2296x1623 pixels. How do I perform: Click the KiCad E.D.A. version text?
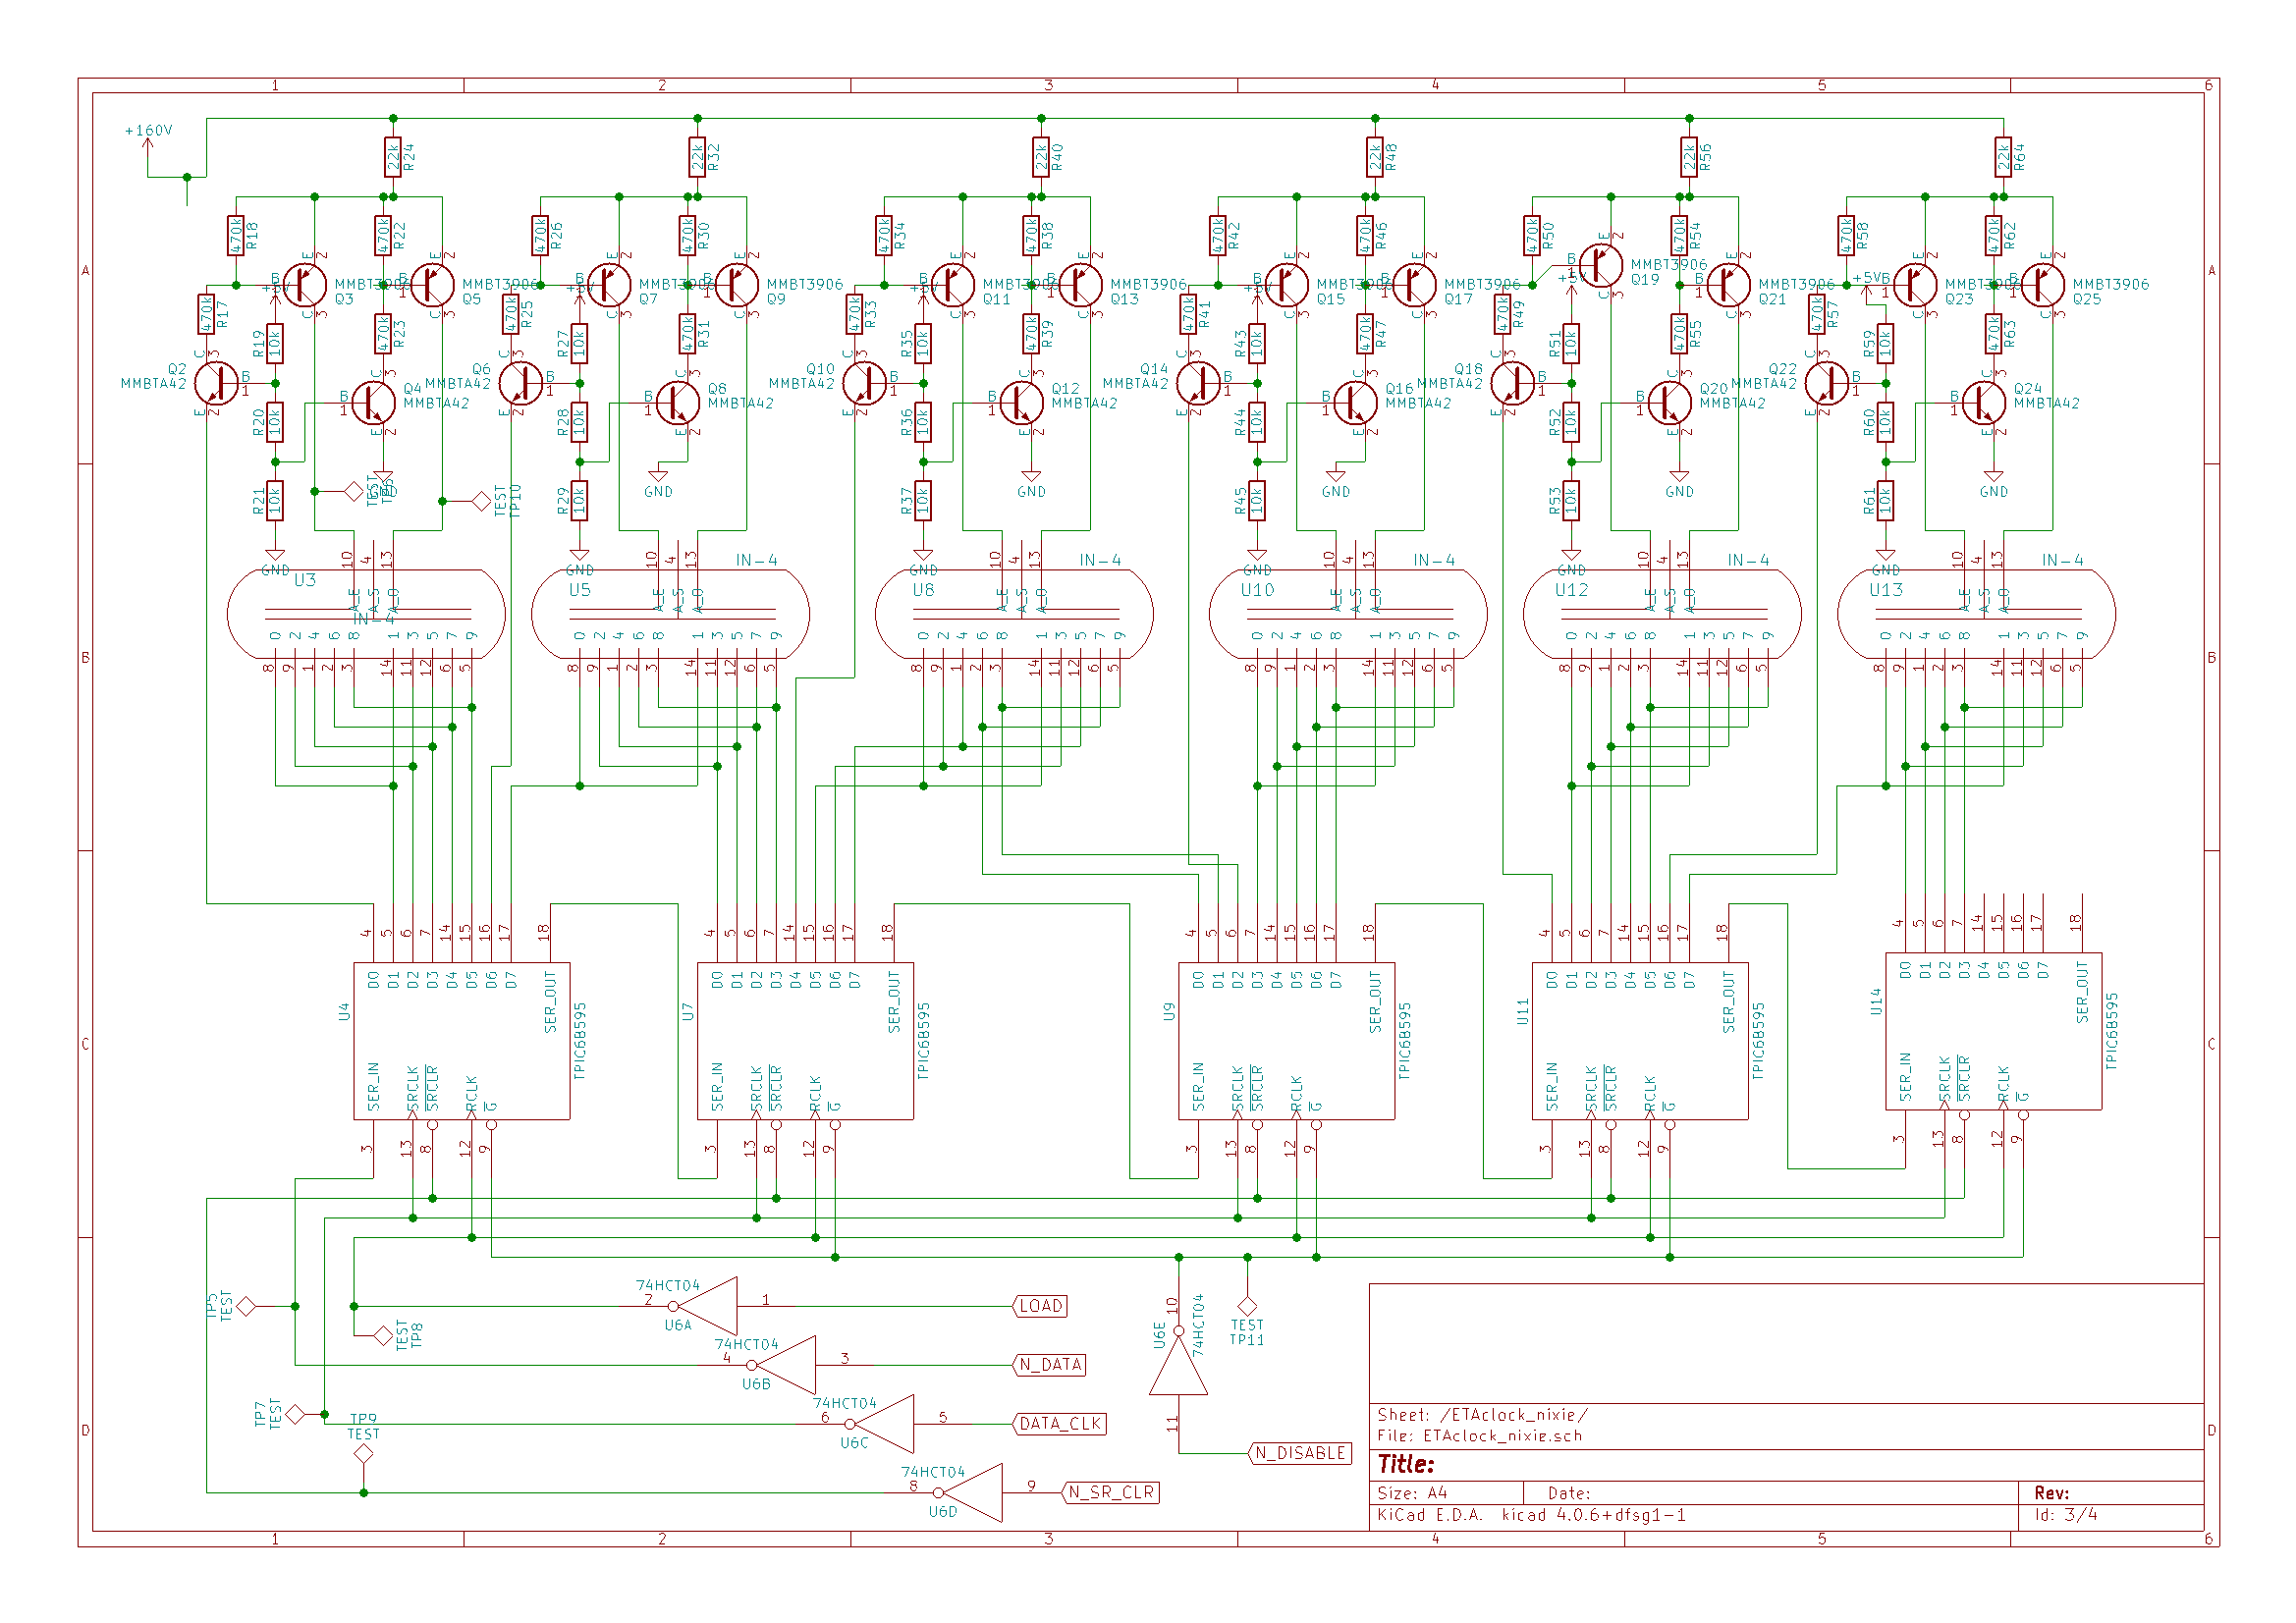coord(1531,1515)
